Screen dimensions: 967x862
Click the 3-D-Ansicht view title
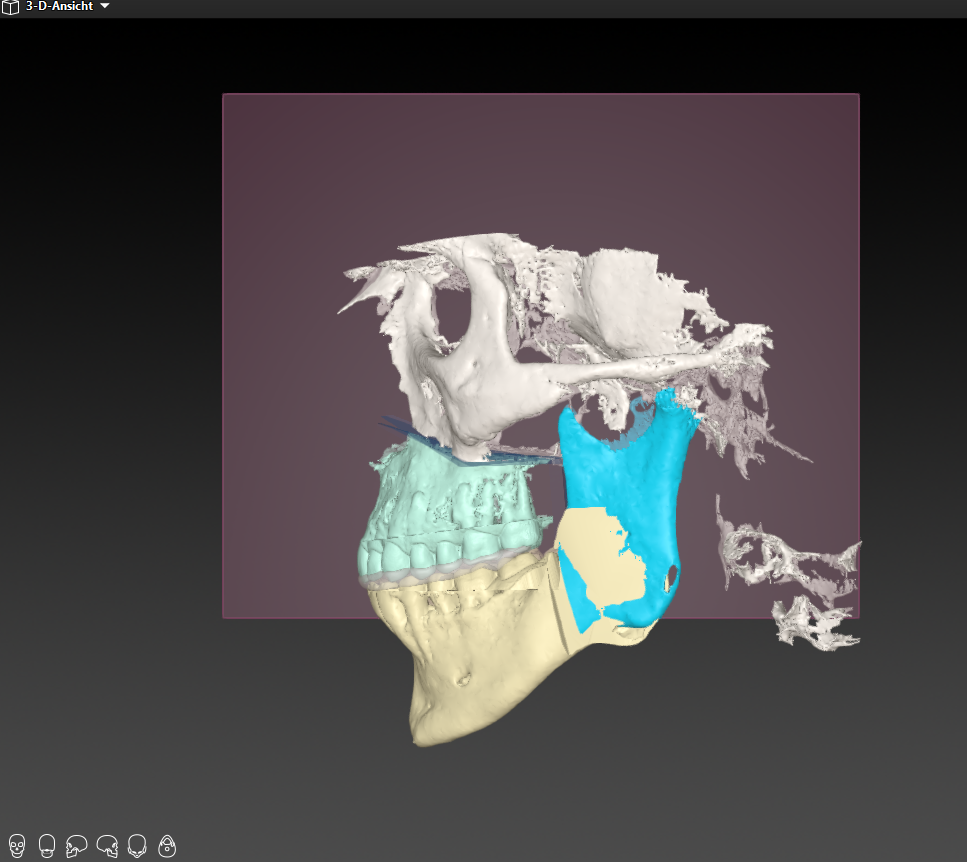pos(61,7)
